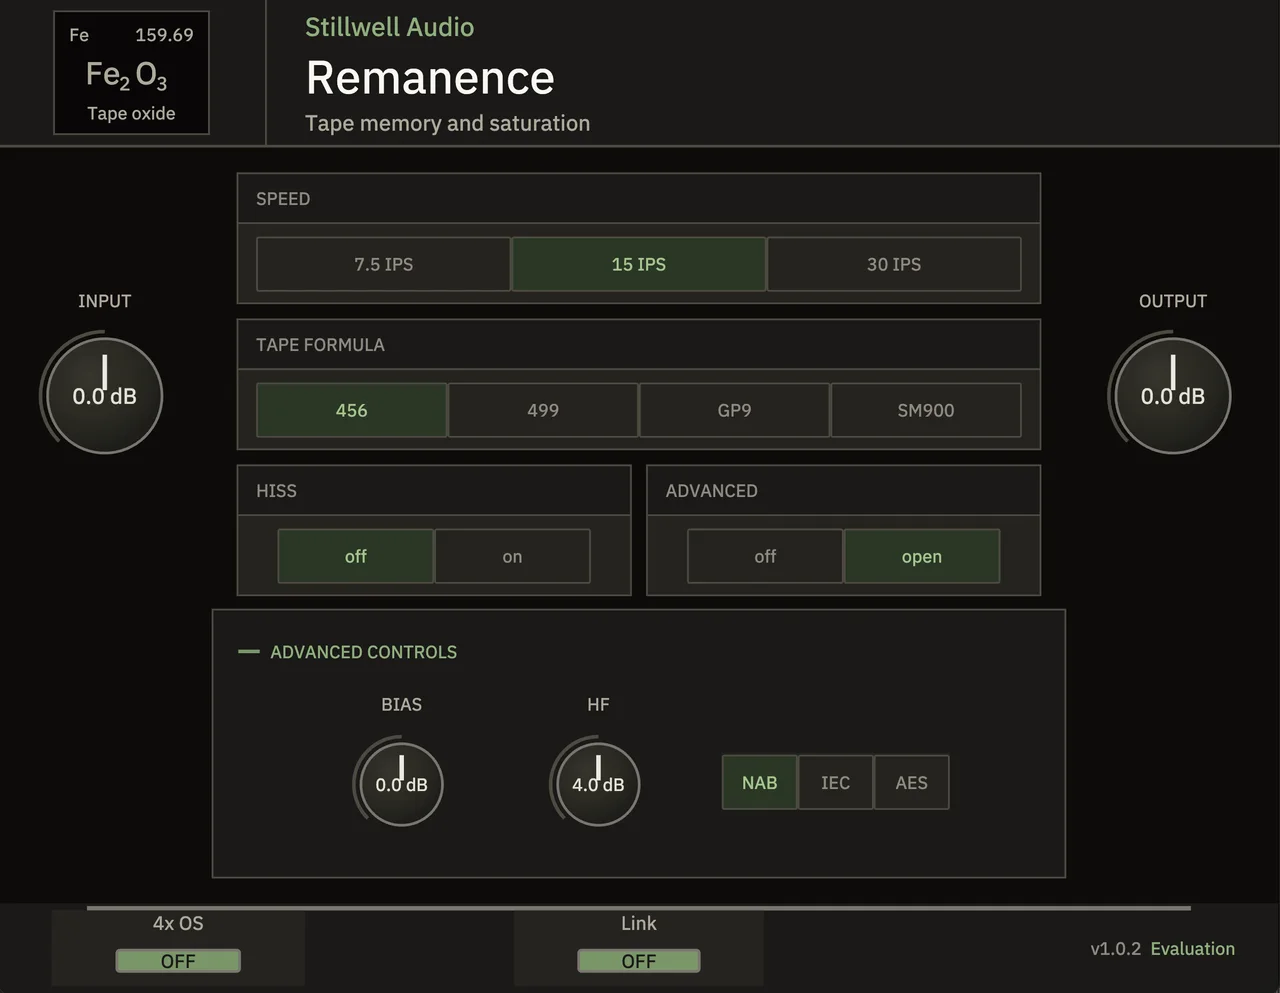1280x993 pixels.
Task: Click the Output gain knob
Action: click(x=1173, y=395)
